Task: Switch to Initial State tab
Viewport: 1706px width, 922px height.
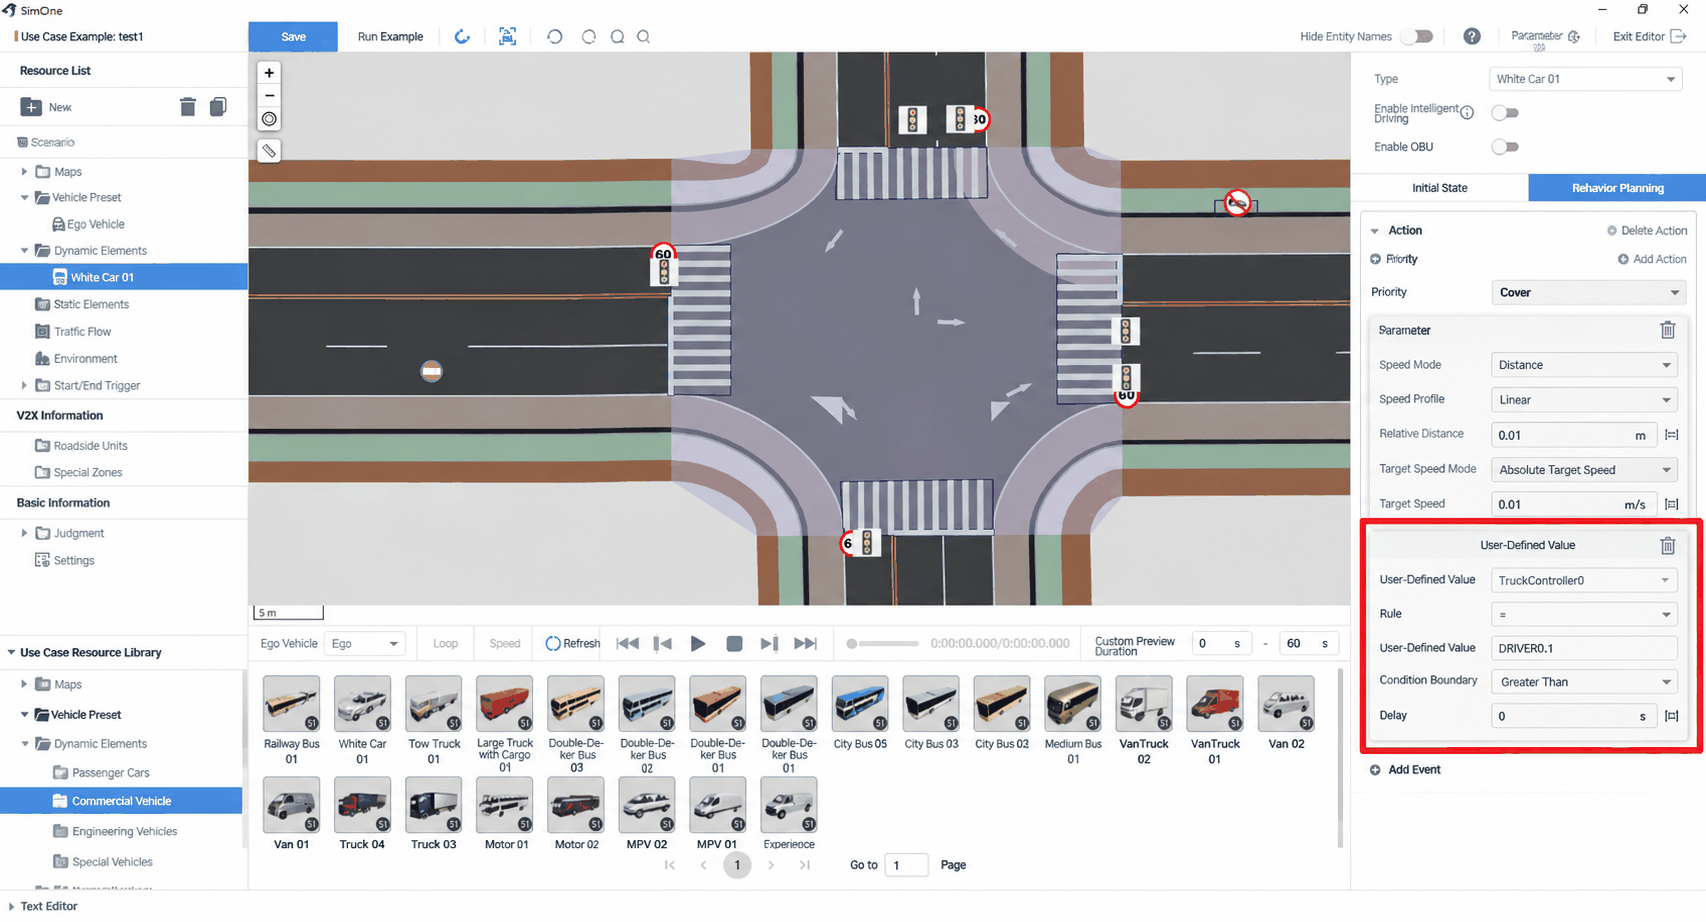Action: [1439, 188]
